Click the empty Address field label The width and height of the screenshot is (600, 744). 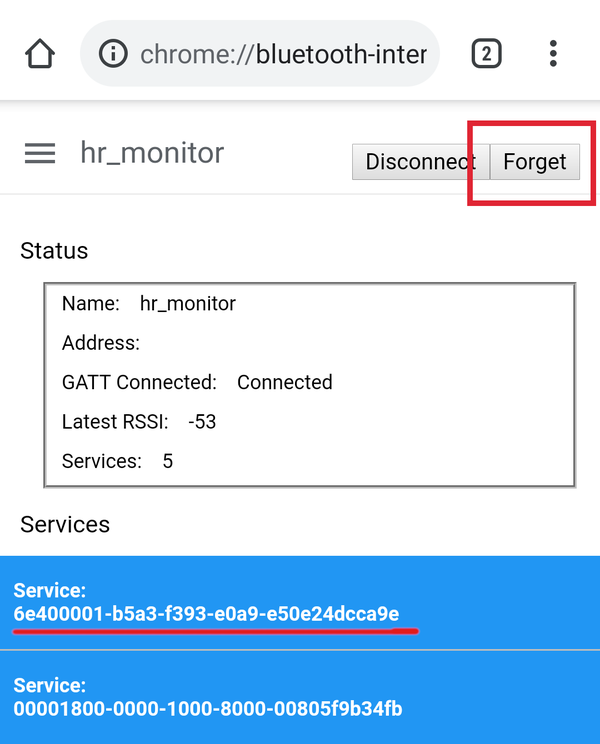click(101, 343)
